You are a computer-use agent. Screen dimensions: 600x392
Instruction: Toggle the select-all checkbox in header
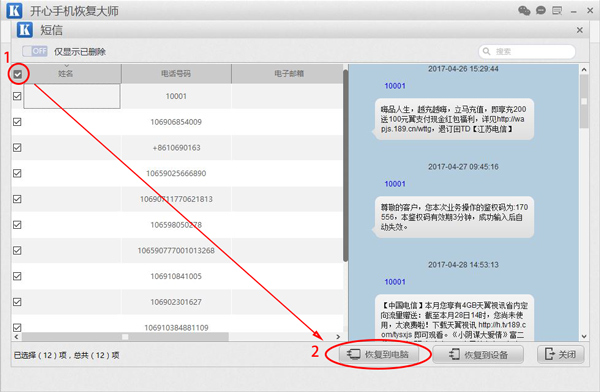[18, 74]
